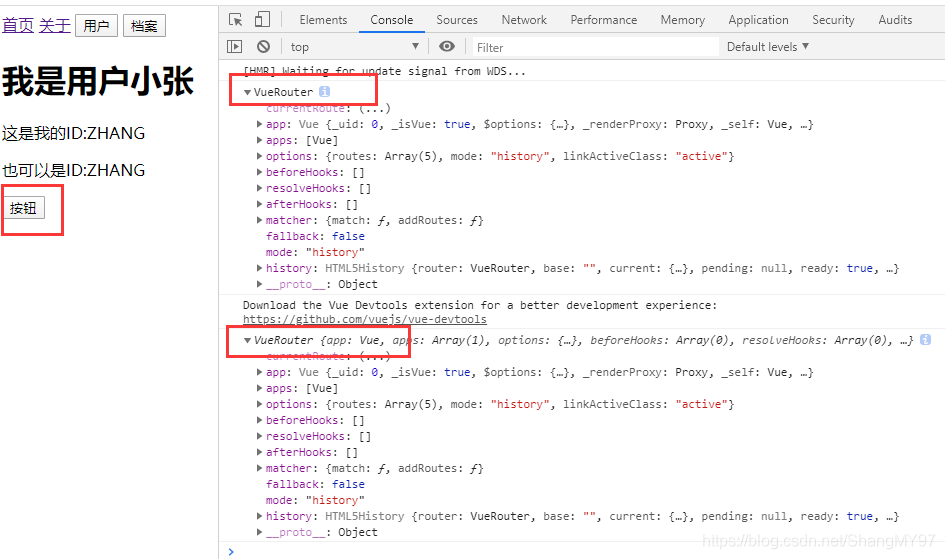Click the 这是我的ID:ZHANG text
The height and width of the screenshot is (559, 945).
(74, 133)
